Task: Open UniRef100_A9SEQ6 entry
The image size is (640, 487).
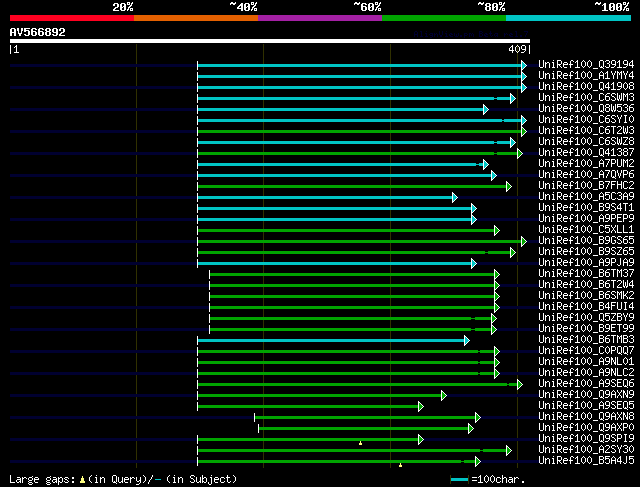Action: [x=586, y=384]
